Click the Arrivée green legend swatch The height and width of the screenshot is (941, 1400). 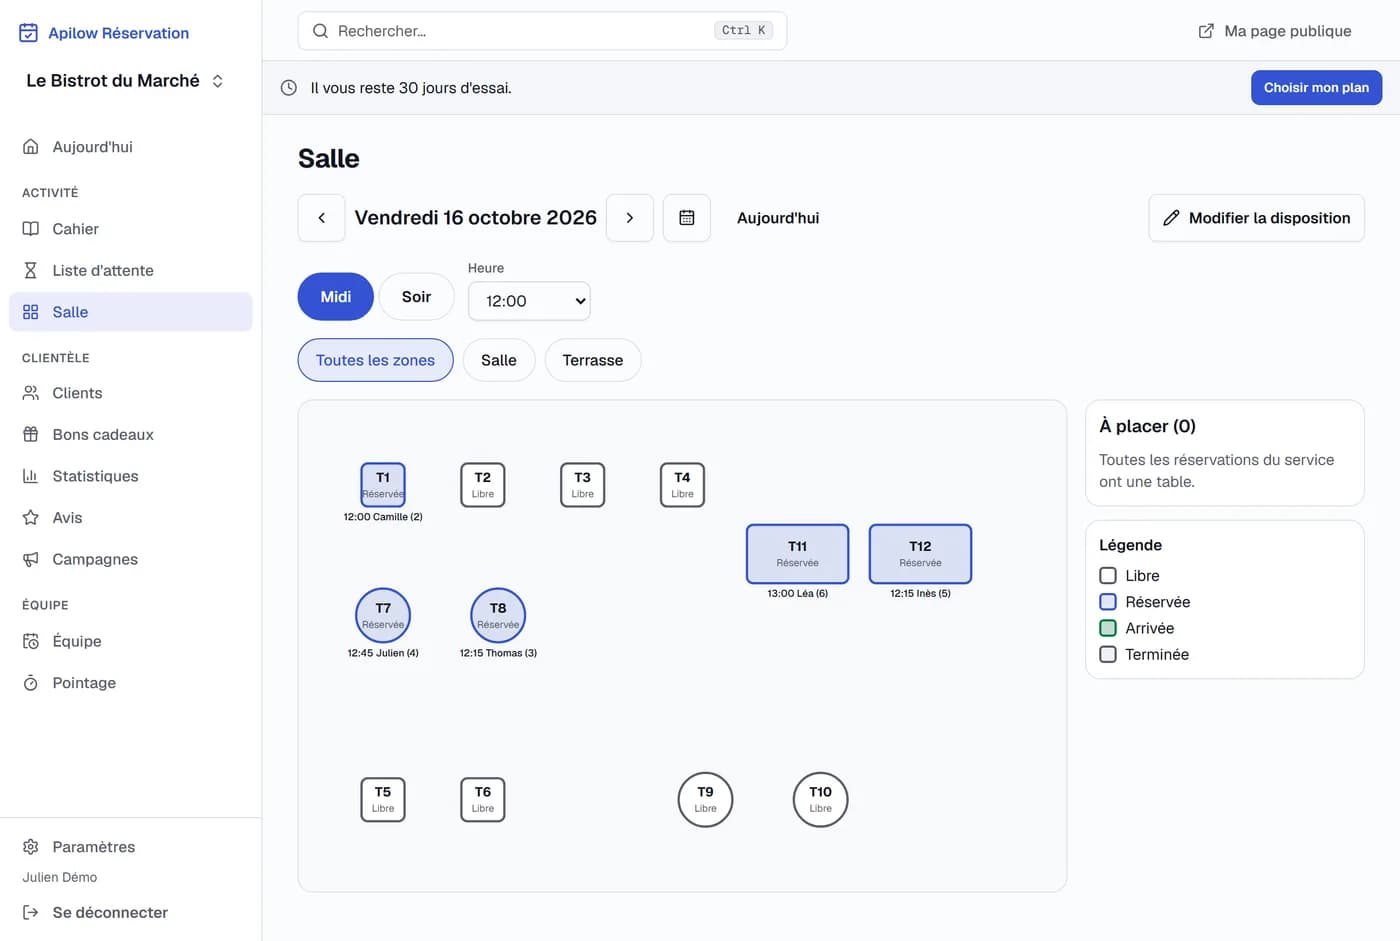click(x=1108, y=628)
